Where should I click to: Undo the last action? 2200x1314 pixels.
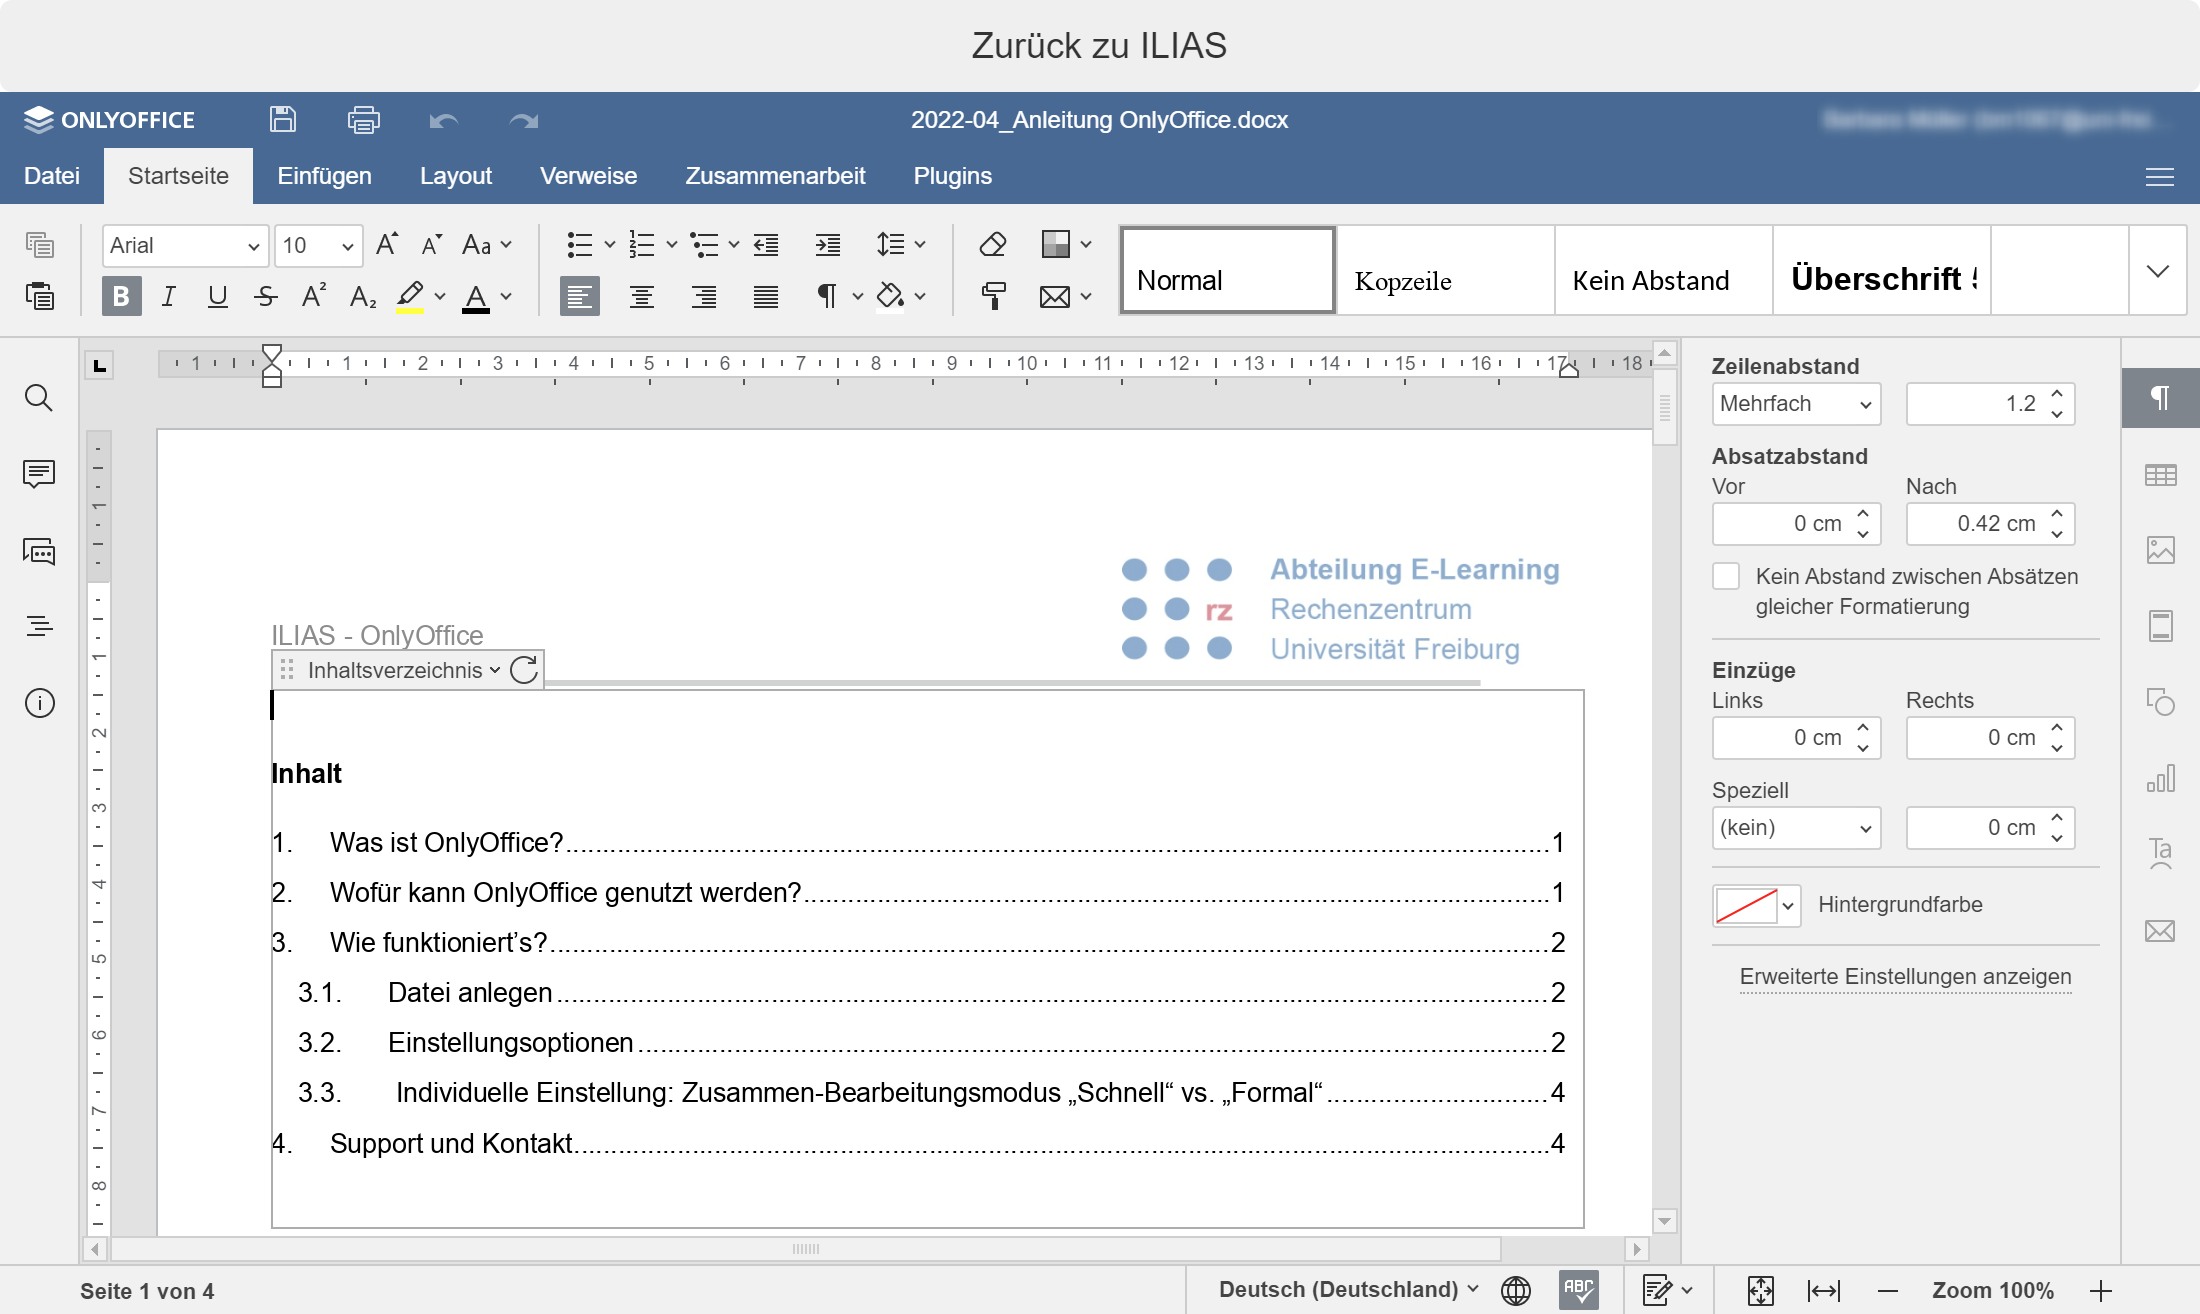(x=444, y=121)
